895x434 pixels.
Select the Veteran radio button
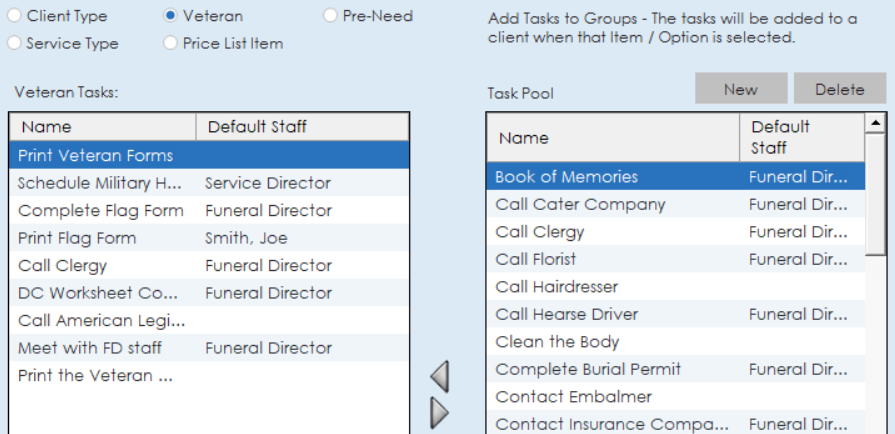[x=170, y=16]
